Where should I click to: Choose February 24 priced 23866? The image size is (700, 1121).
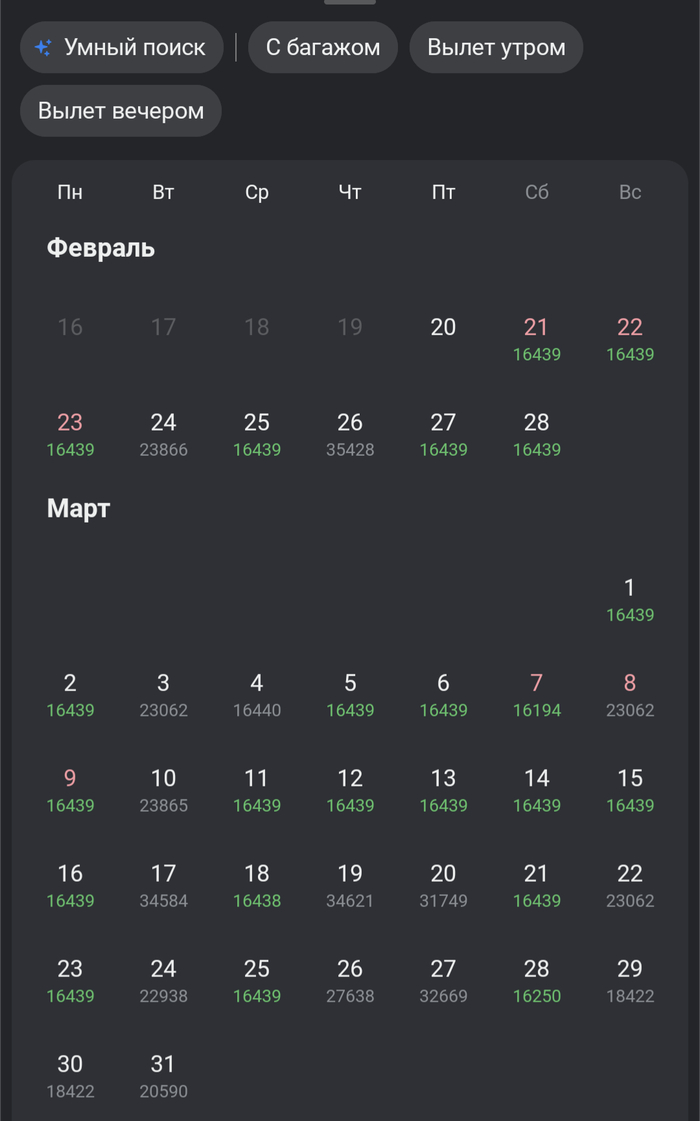point(163,434)
